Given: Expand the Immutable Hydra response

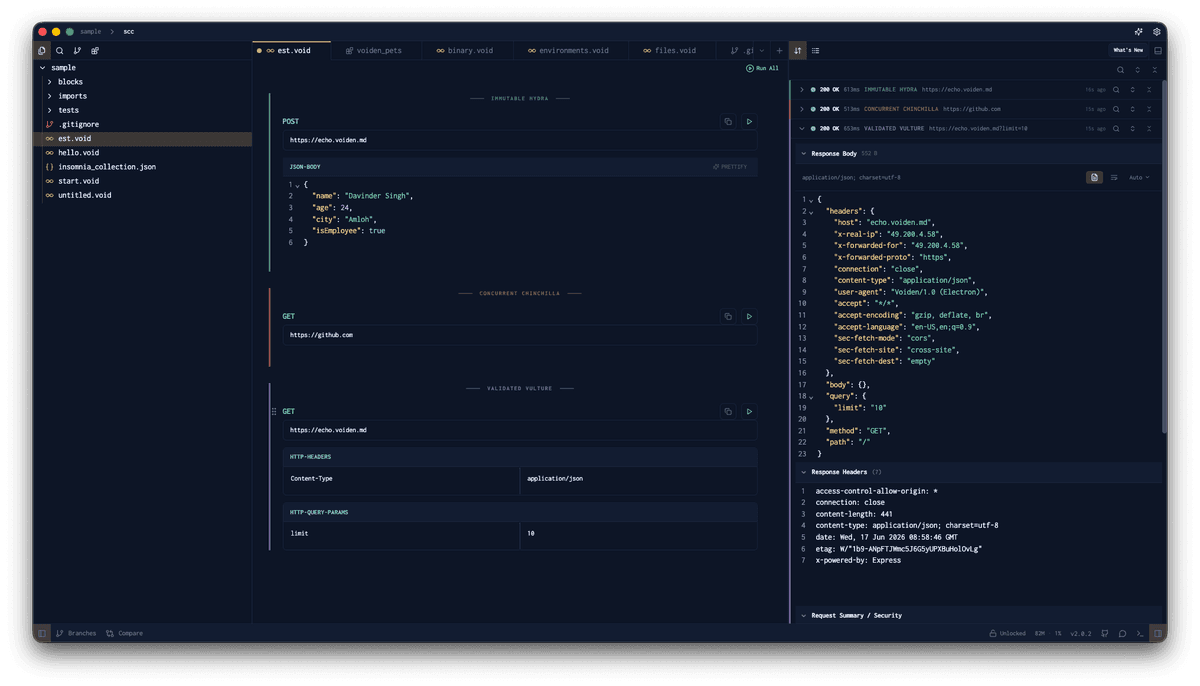Looking at the screenshot, I should click(802, 90).
